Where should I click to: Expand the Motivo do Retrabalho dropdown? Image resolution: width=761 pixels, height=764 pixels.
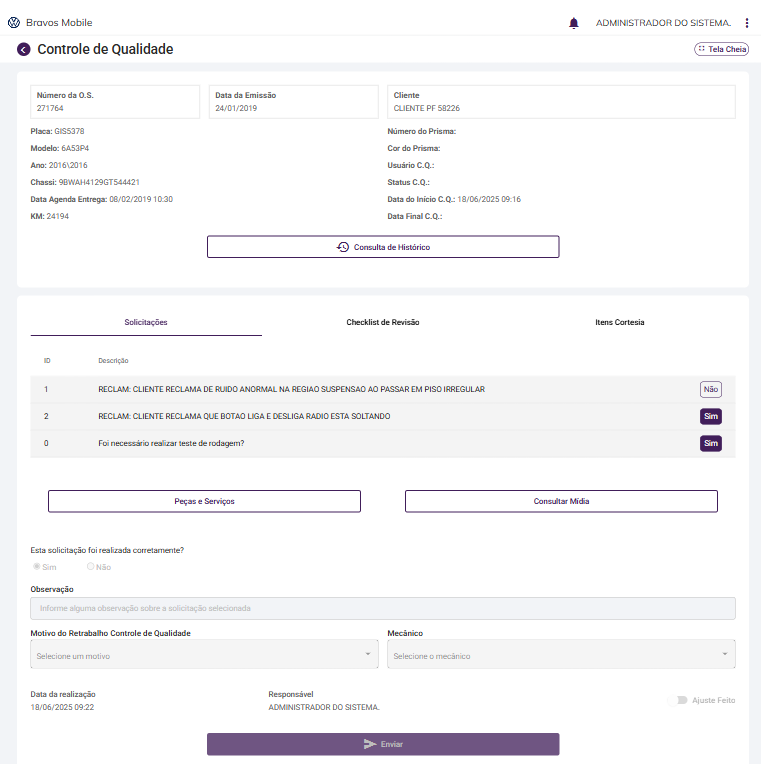[205, 655]
